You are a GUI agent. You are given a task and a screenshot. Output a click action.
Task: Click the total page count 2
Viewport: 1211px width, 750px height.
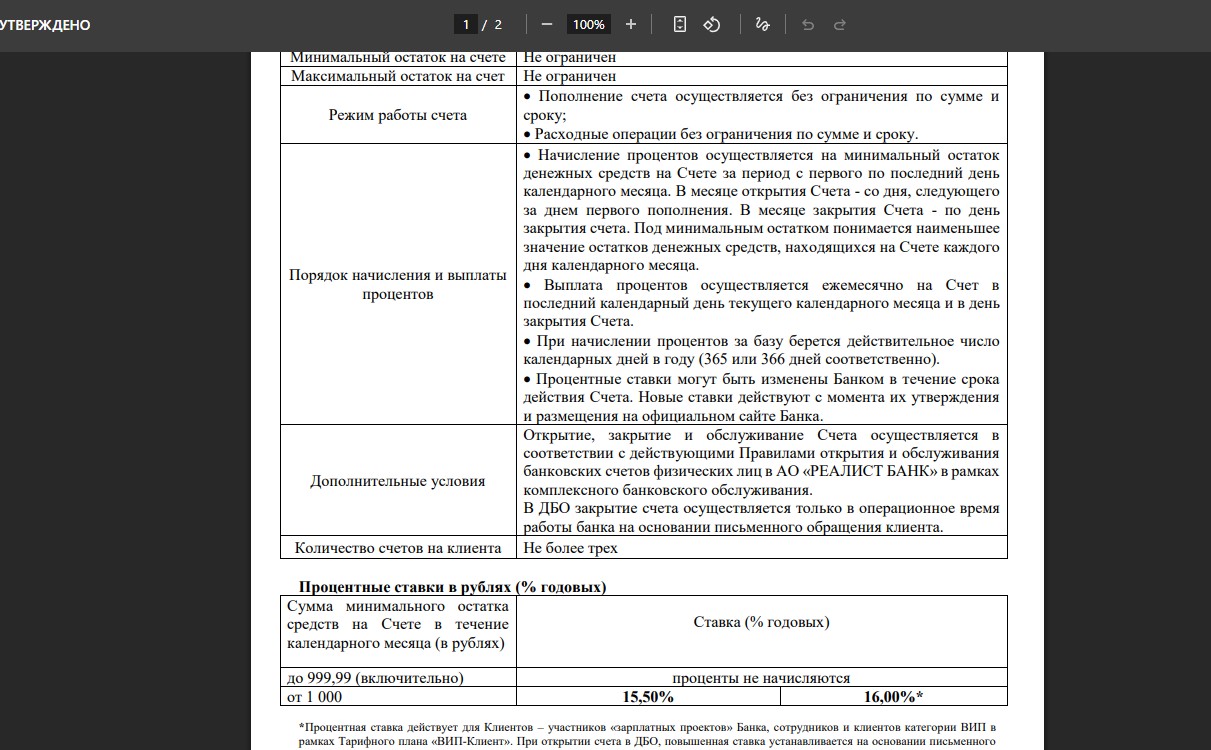[498, 24]
